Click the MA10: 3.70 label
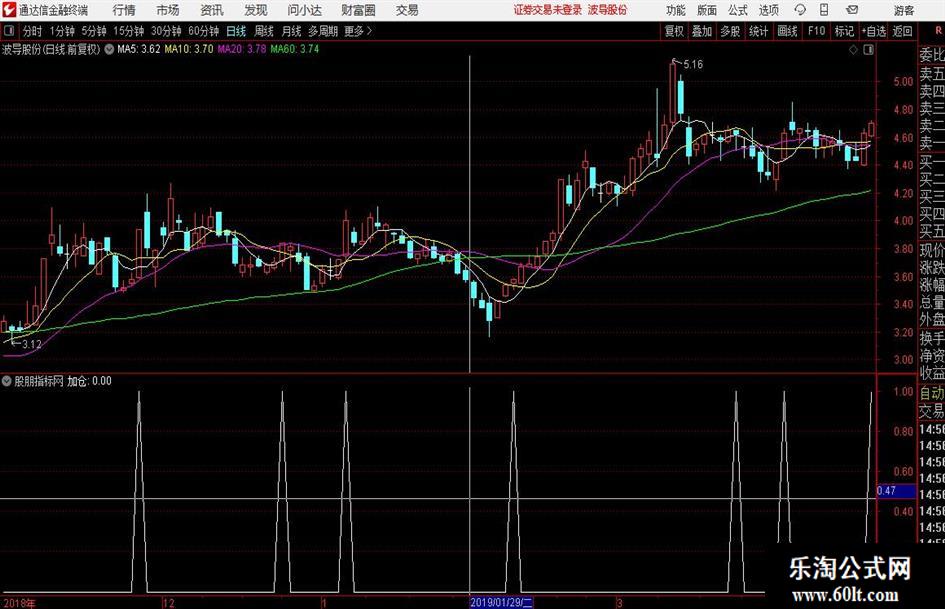Viewport: 945px width, 609px height. (189, 49)
